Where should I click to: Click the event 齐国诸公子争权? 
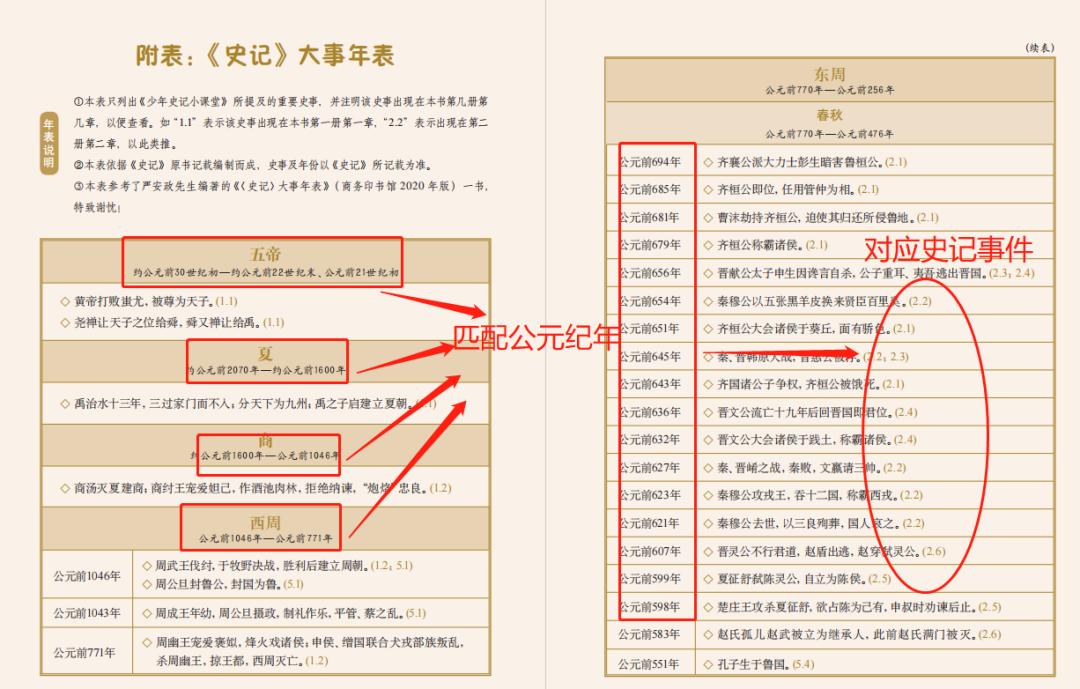tap(804, 384)
